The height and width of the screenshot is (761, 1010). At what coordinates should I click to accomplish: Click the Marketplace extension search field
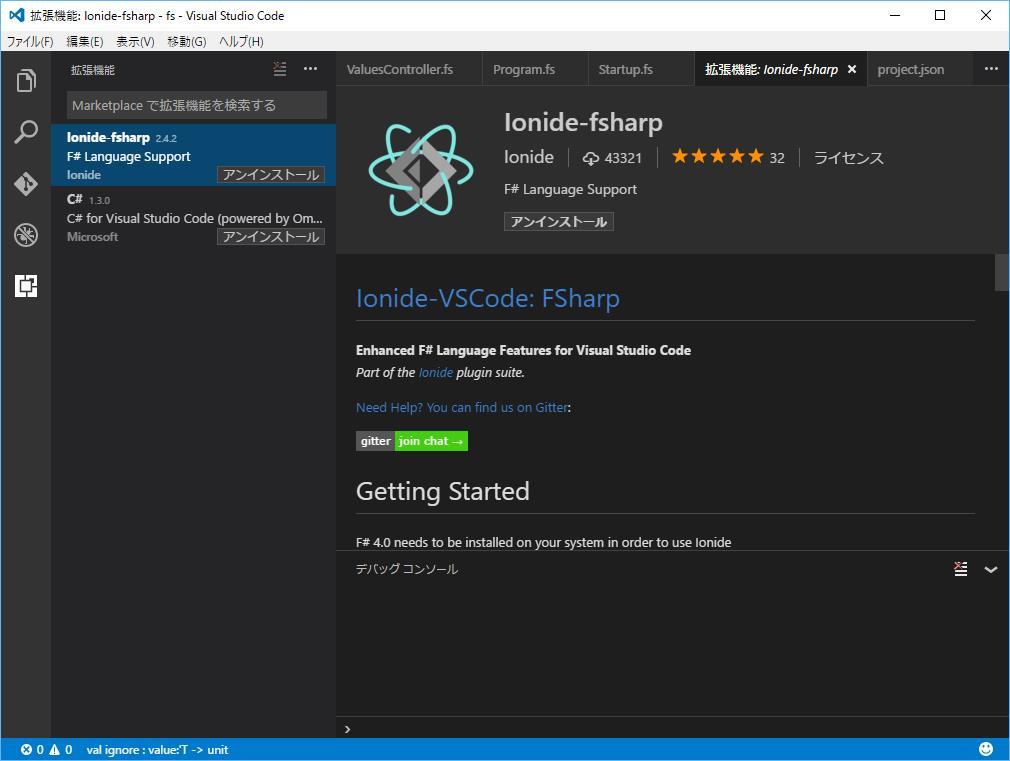coord(197,105)
